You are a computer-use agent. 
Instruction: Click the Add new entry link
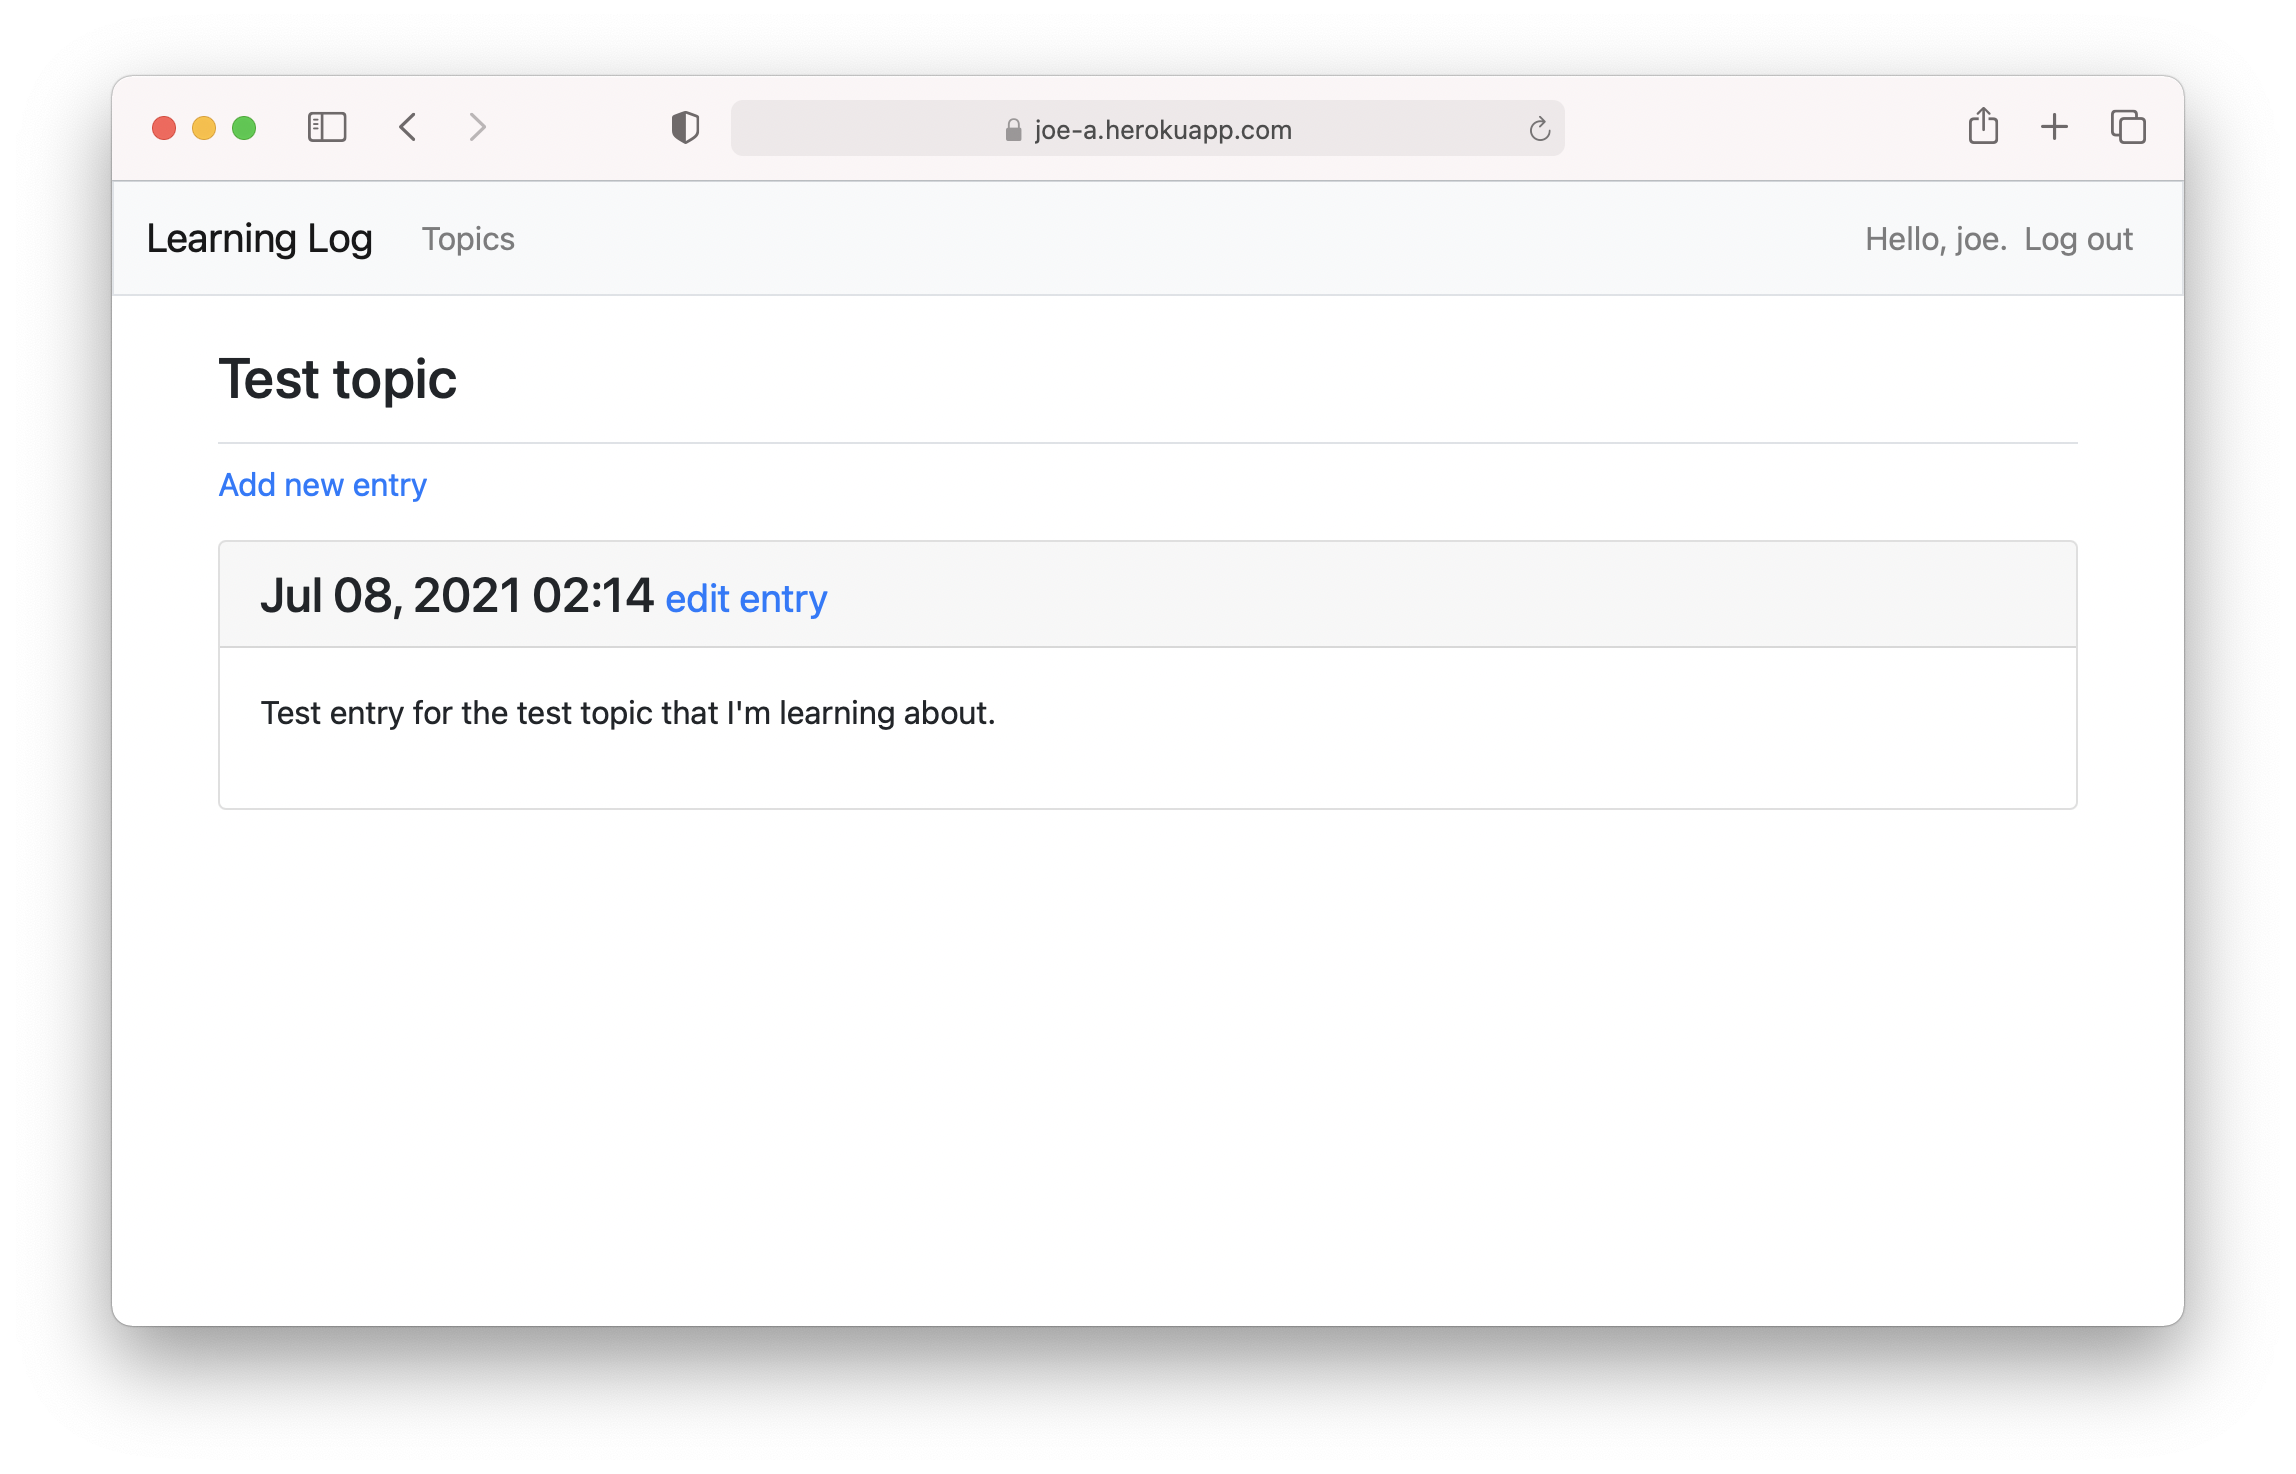322,484
